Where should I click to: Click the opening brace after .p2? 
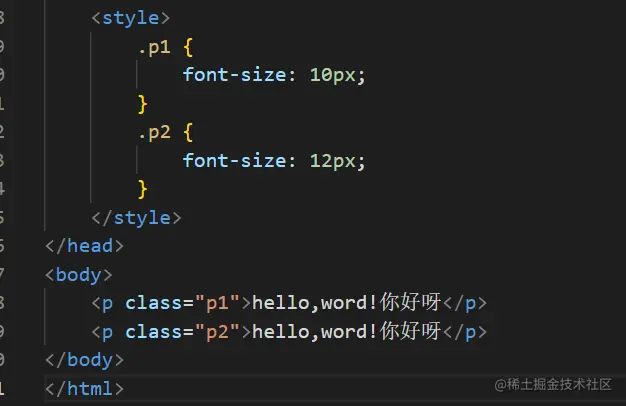click(x=188, y=133)
